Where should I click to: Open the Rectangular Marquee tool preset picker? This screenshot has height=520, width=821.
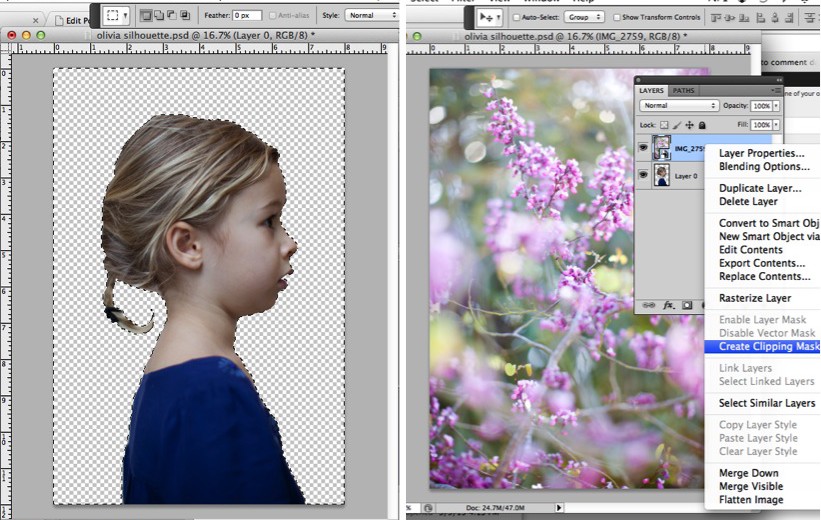pos(126,16)
